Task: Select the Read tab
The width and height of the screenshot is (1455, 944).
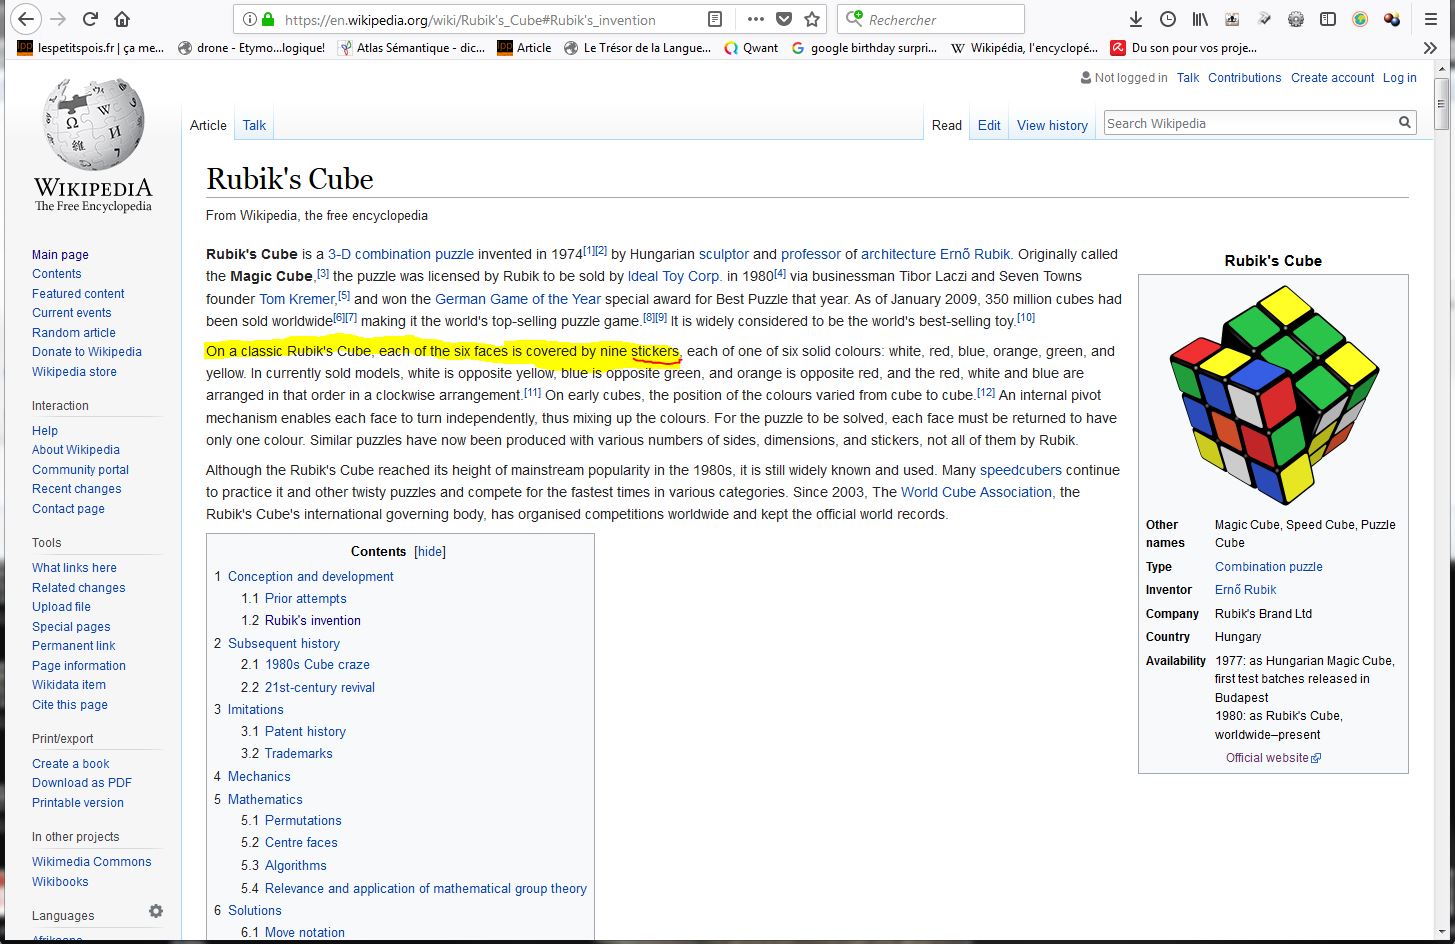Action: coord(947,125)
